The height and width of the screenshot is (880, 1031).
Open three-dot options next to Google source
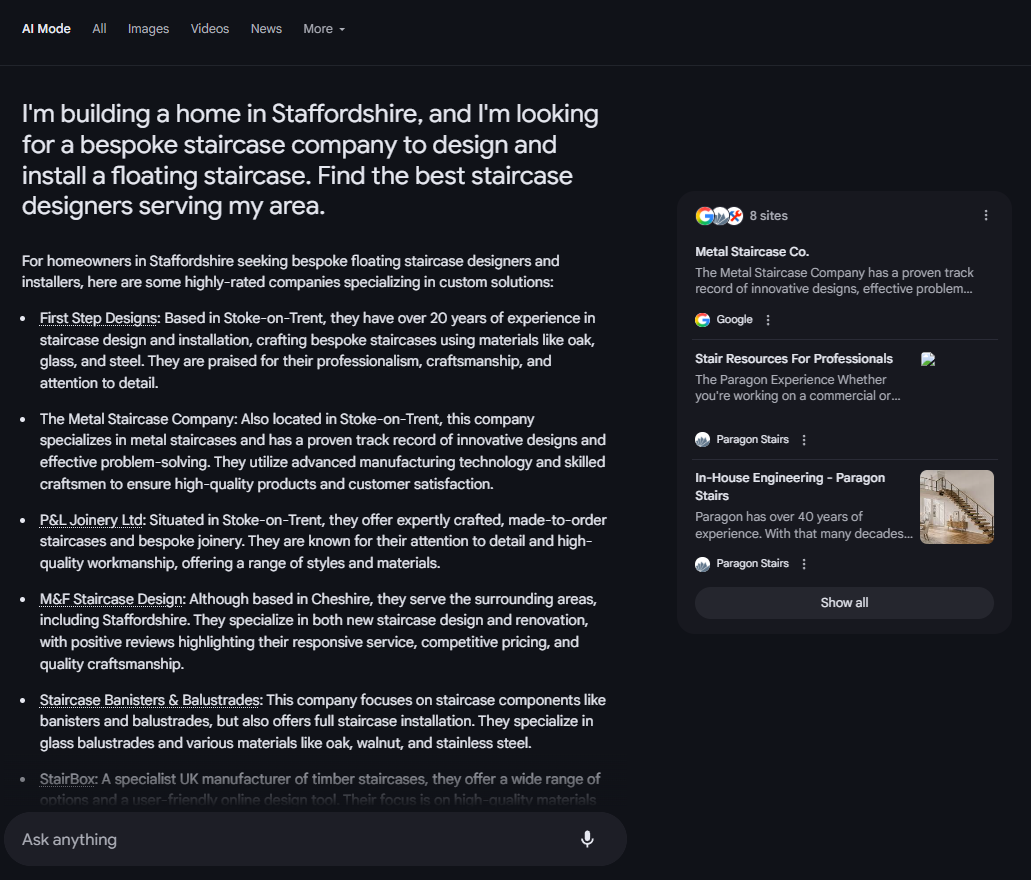pyautogui.click(x=768, y=320)
